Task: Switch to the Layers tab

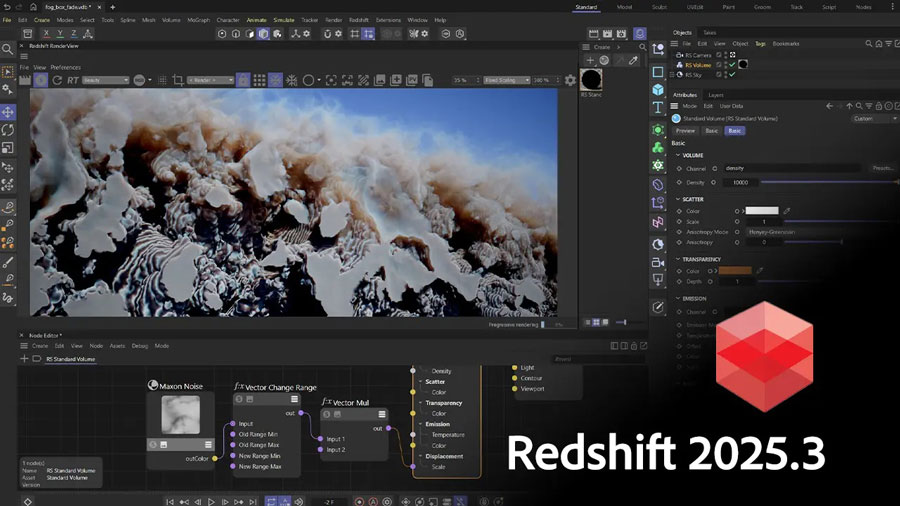Action: (716, 95)
